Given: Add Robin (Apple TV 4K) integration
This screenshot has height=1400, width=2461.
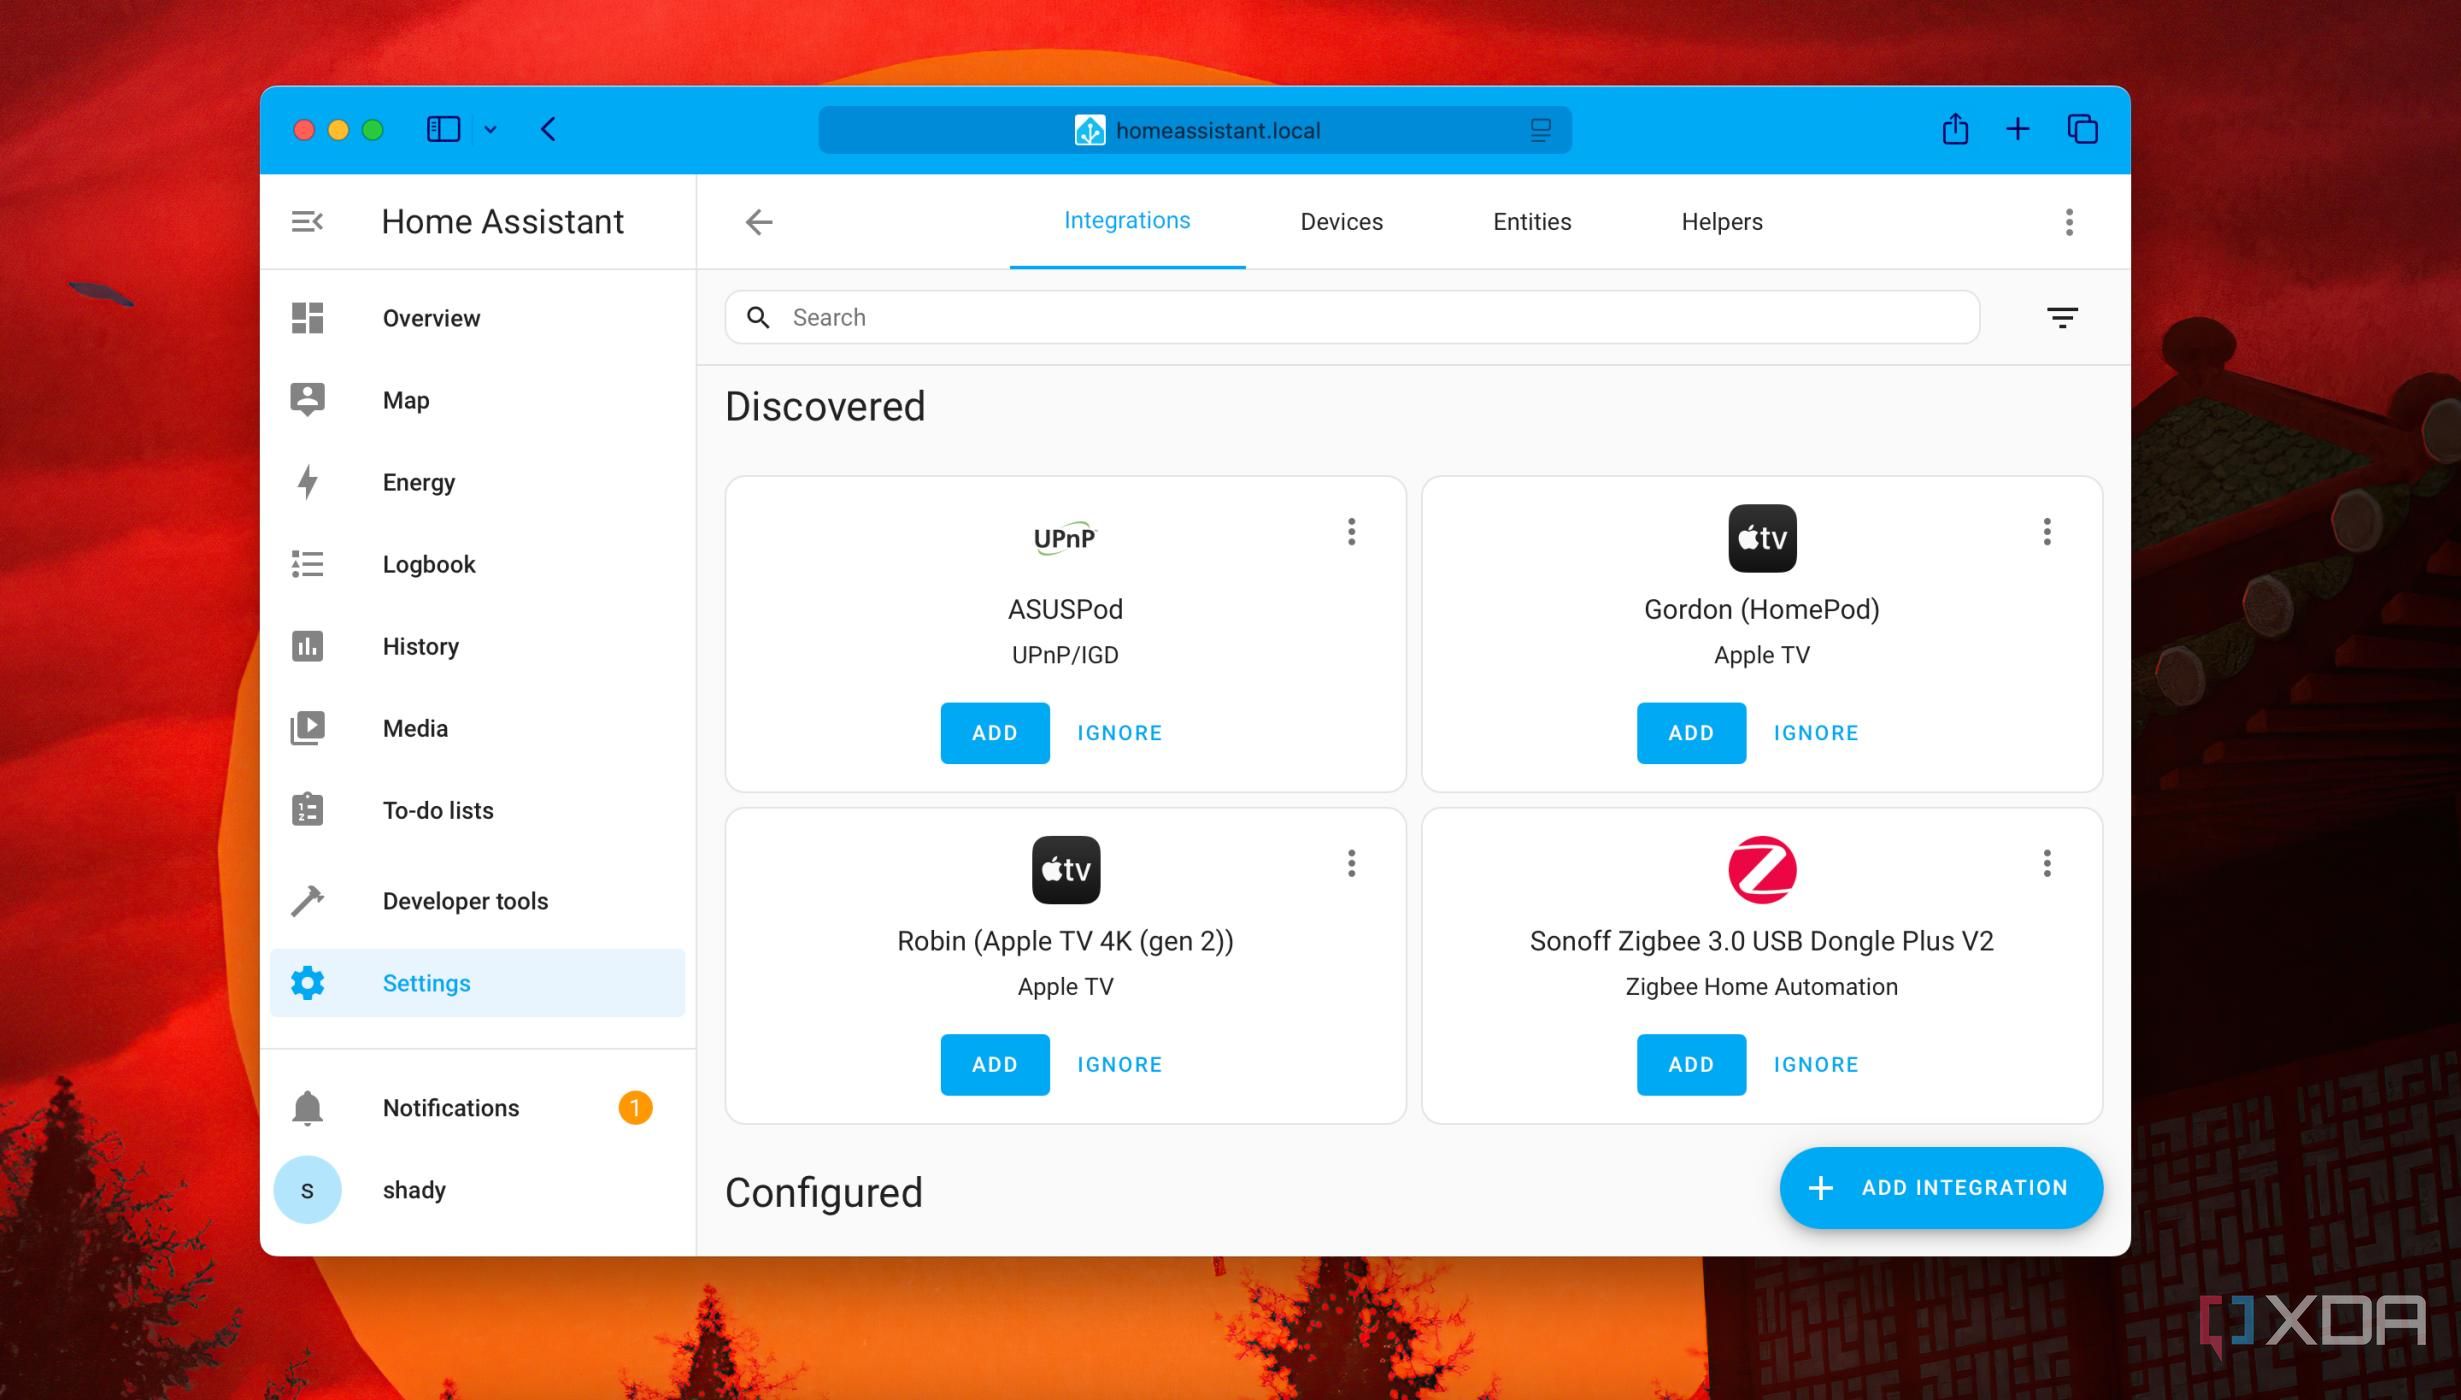Looking at the screenshot, I should 994,1065.
